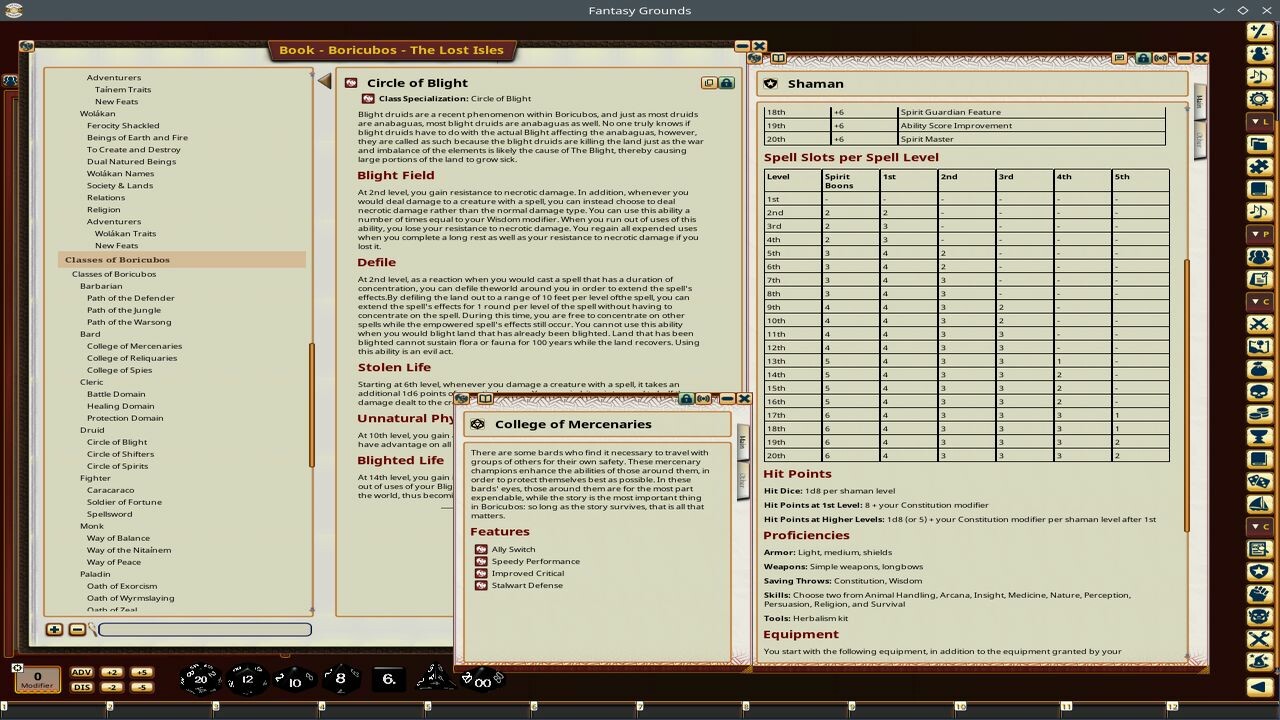The height and width of the screenshot is (720, 1280).
Task: Collapse the Classes of Boricubos chapter
Action: coord(117,260)
